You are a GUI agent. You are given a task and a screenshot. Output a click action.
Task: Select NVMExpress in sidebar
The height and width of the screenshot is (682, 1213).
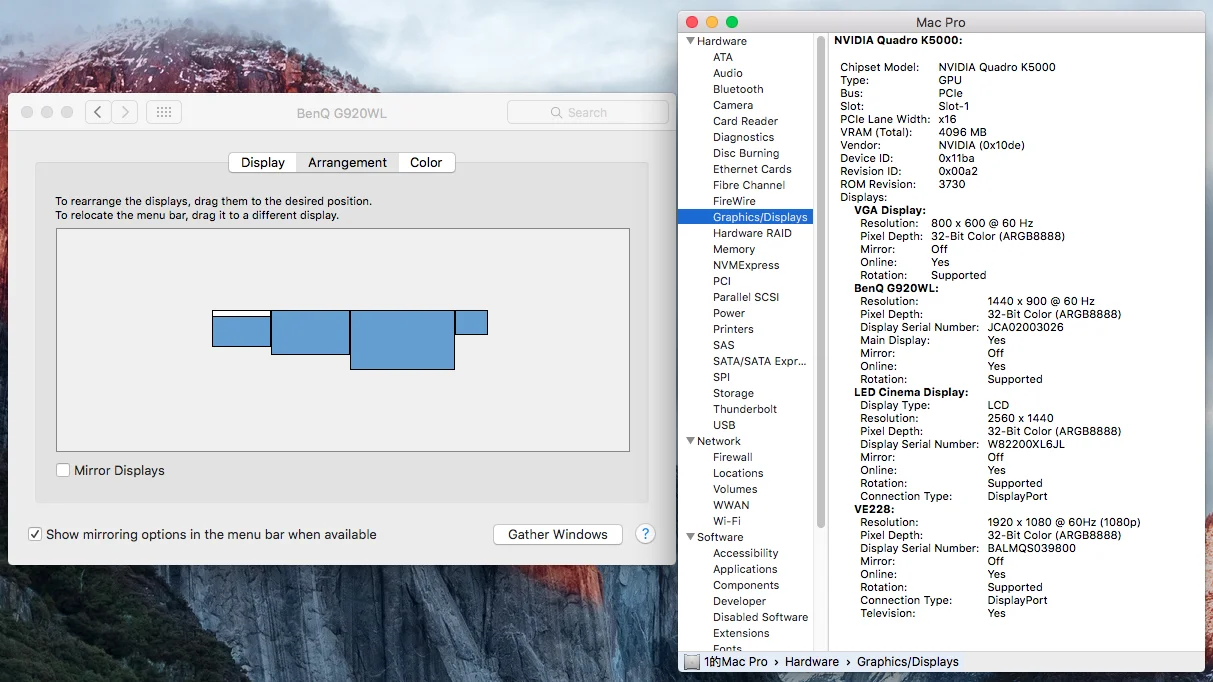point(746,265)
